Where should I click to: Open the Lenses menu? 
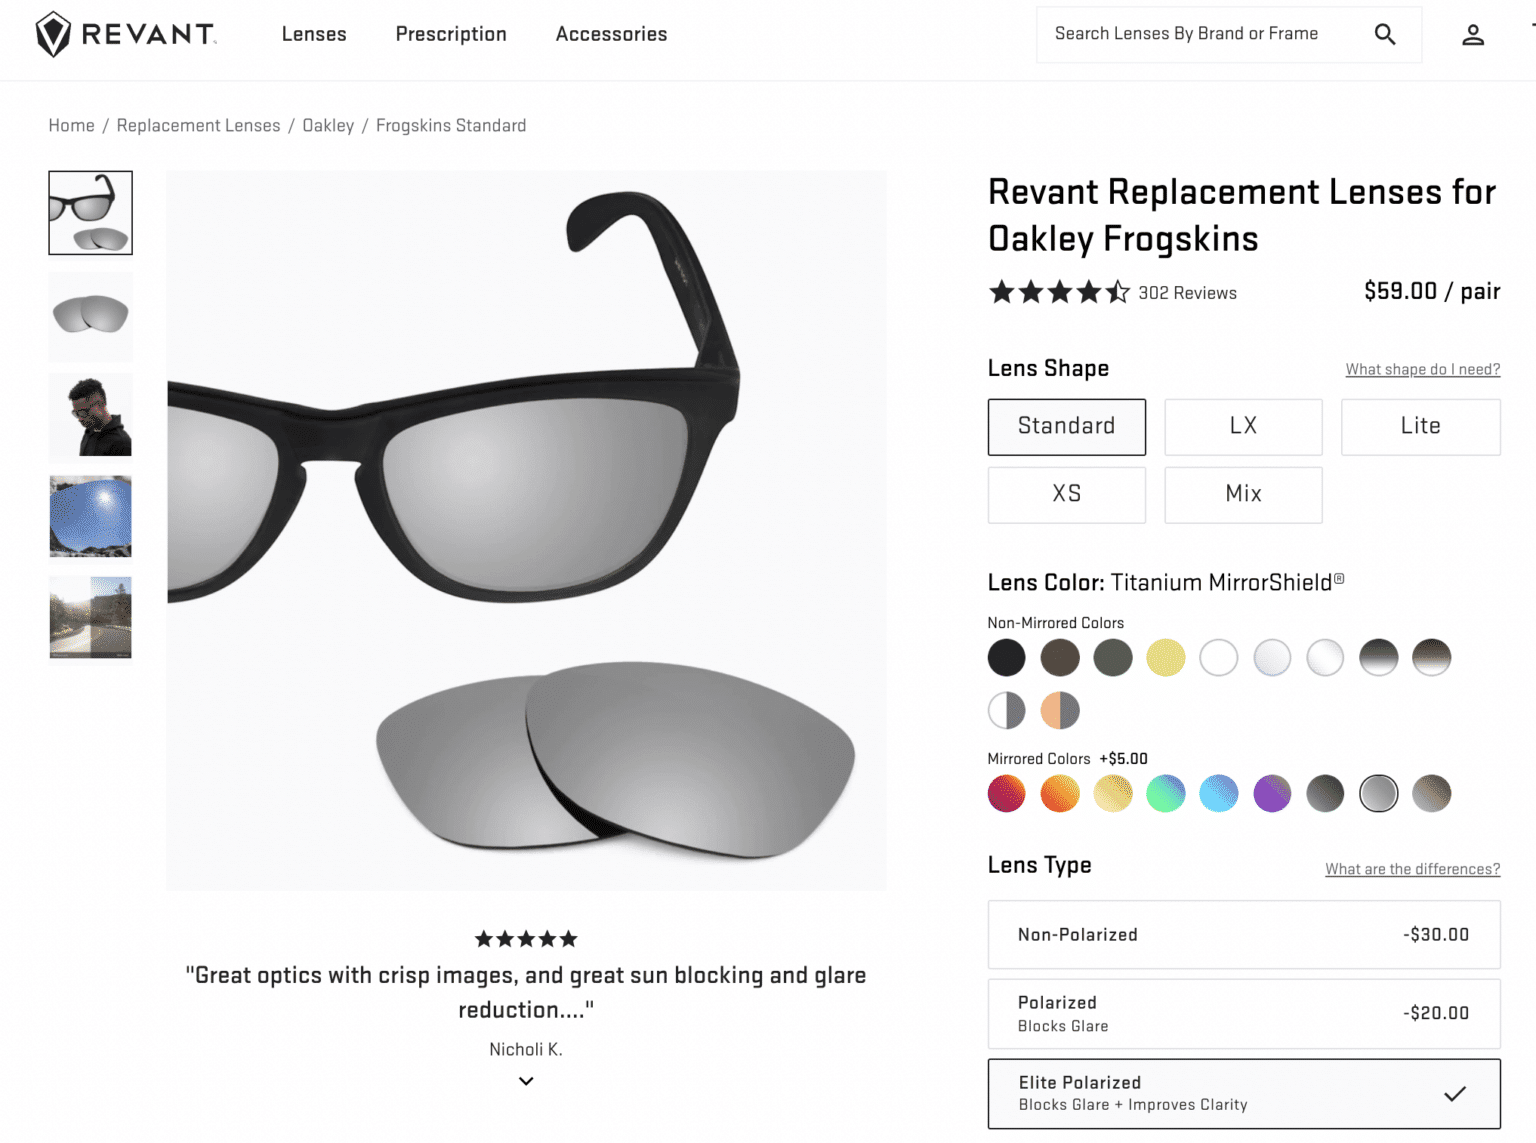(x=314, y=34)
